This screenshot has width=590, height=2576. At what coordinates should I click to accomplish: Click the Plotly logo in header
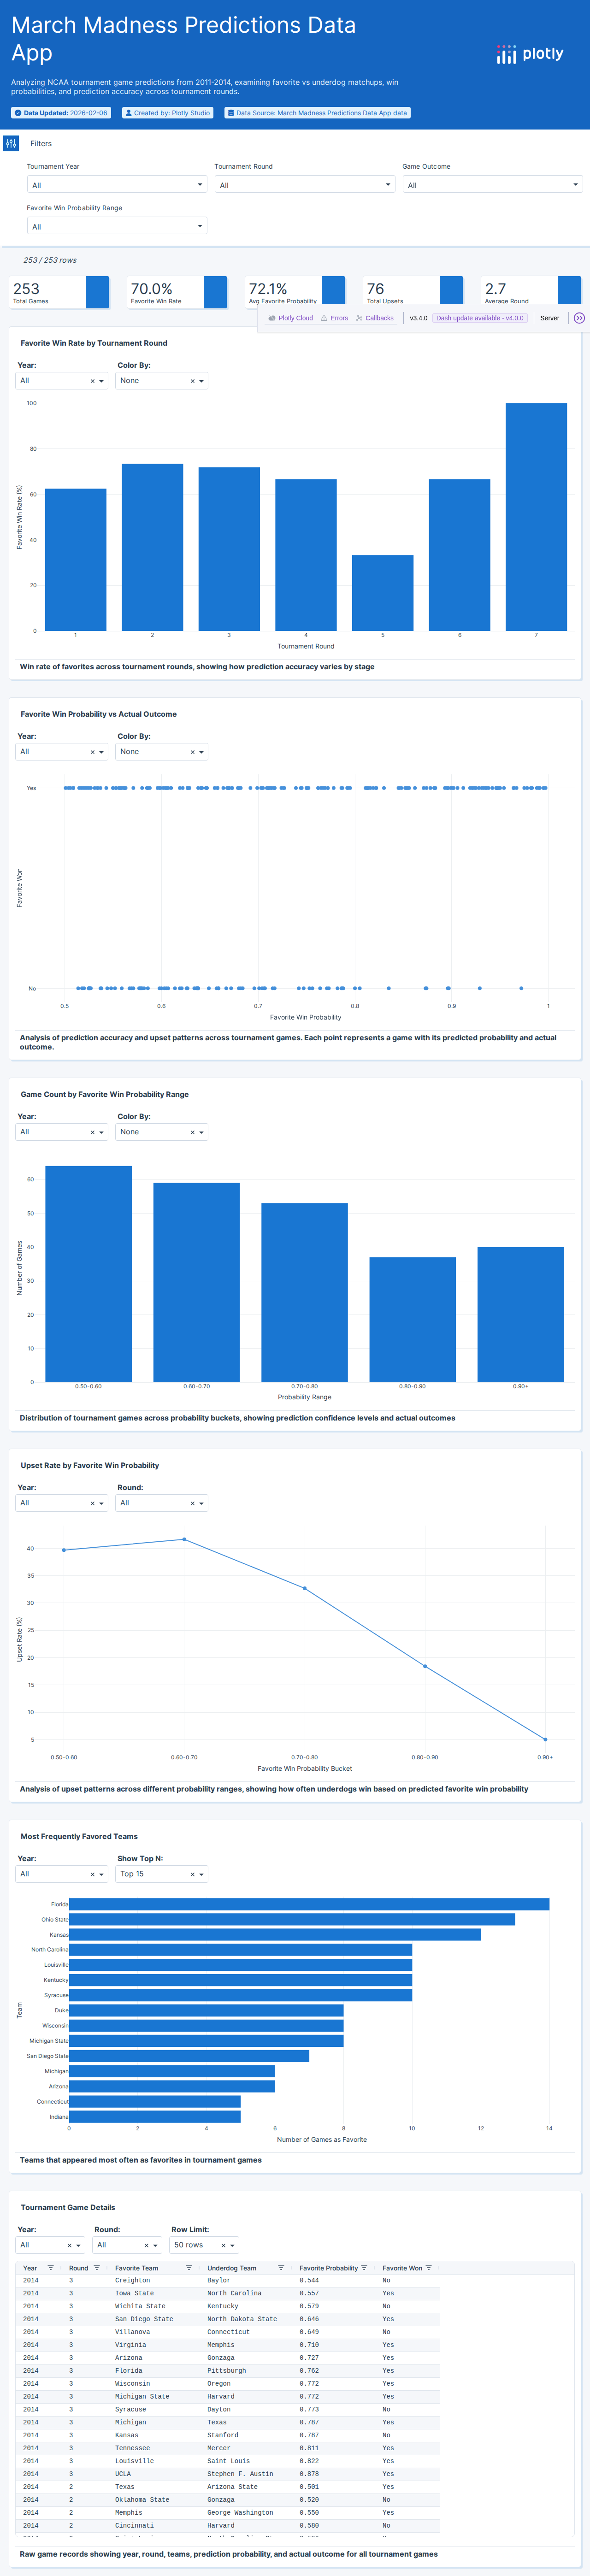(530, 54)
